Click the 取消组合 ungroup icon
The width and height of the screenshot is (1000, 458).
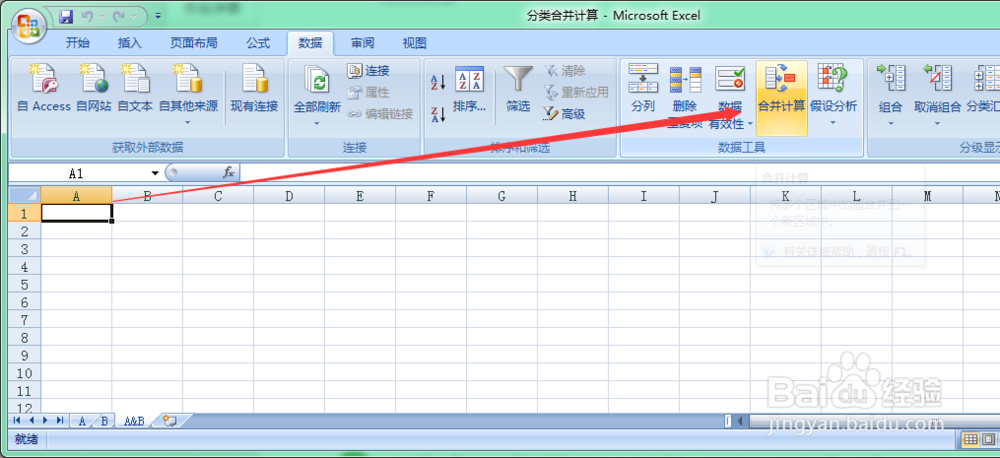(938, 80)
